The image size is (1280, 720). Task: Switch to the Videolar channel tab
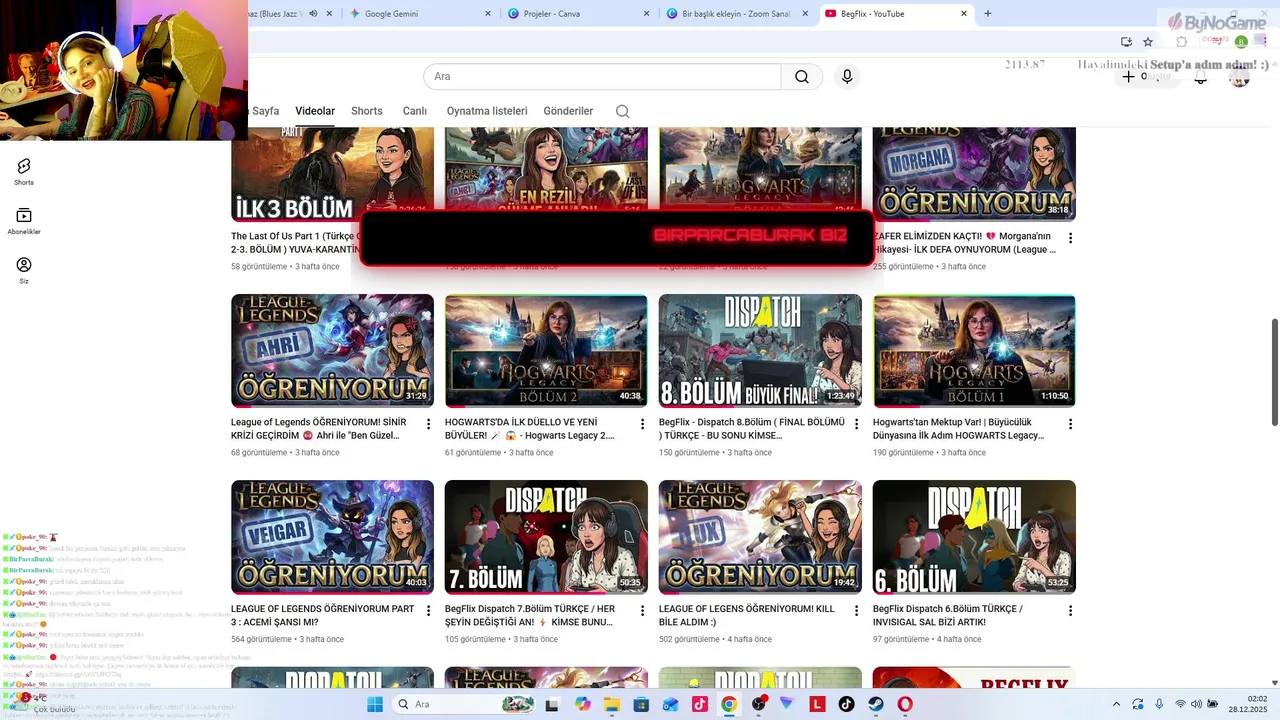click(315, 111)
